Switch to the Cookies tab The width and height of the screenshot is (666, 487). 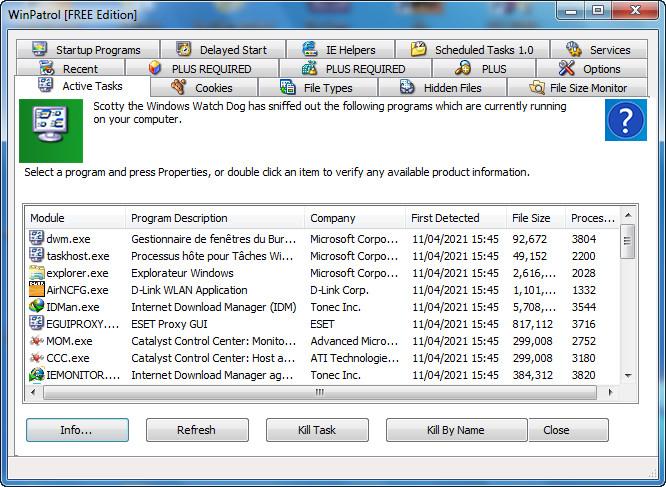click(204, 87)
